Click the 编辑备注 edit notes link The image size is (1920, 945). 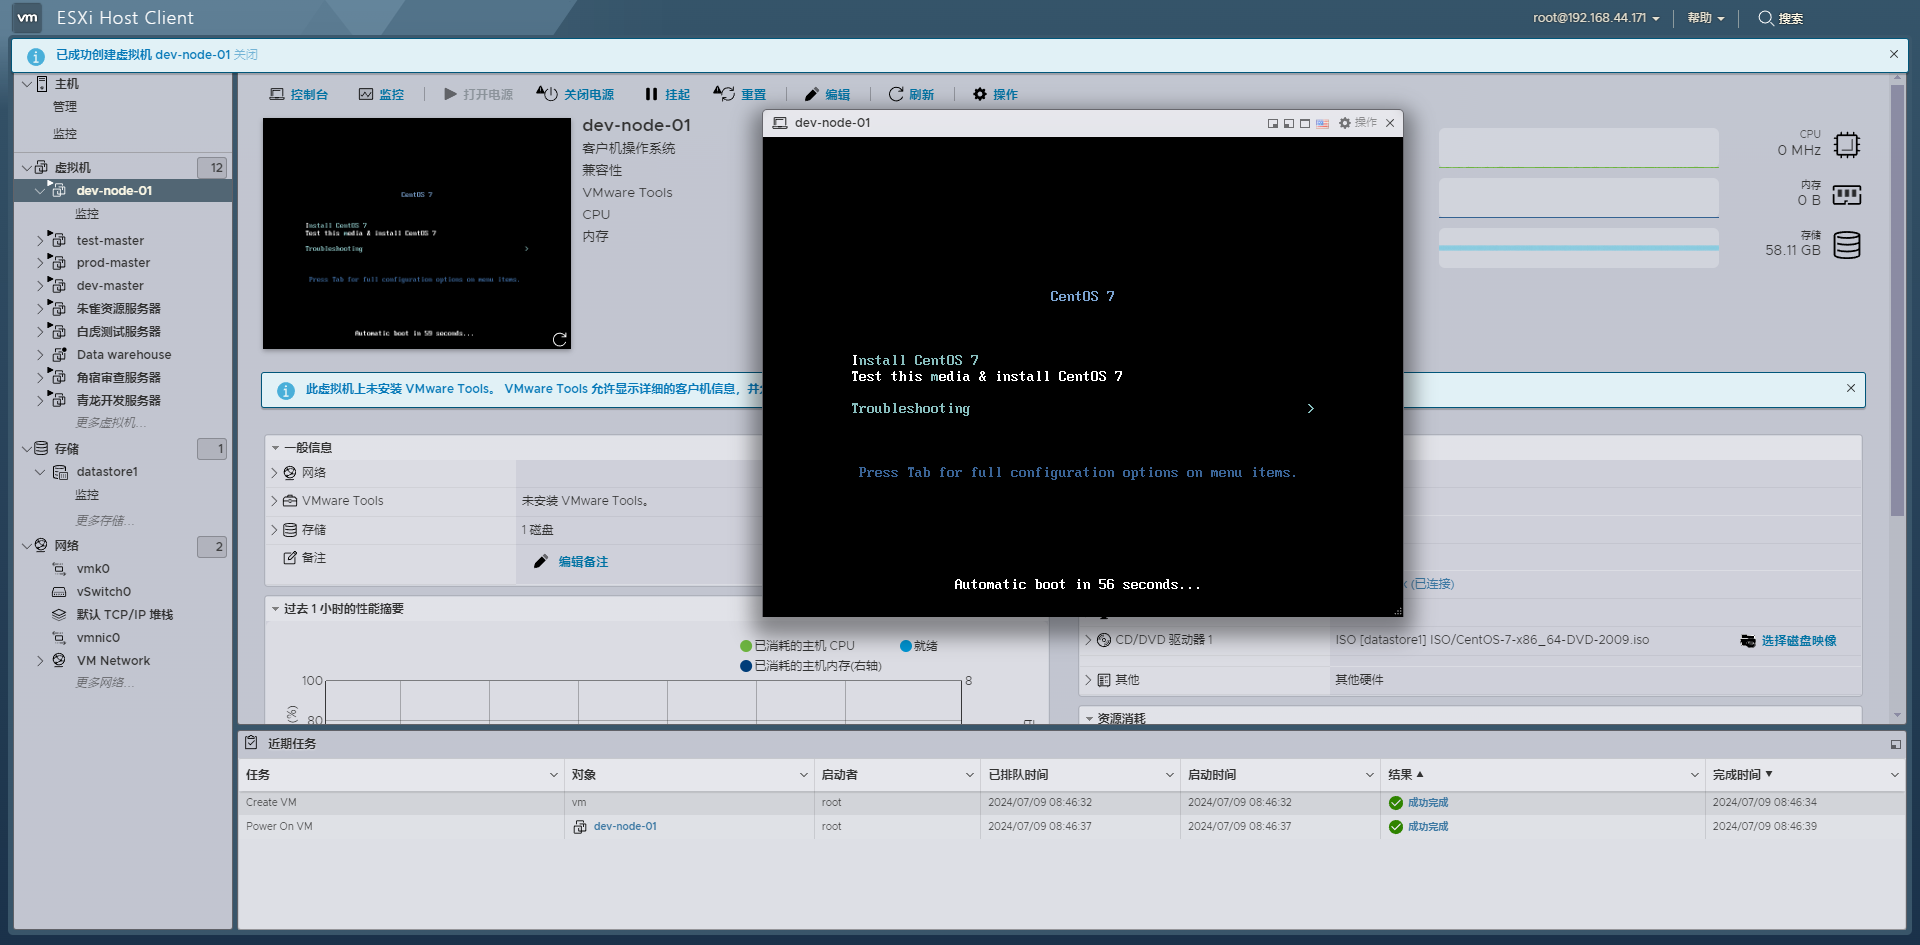tap(583, 562)
